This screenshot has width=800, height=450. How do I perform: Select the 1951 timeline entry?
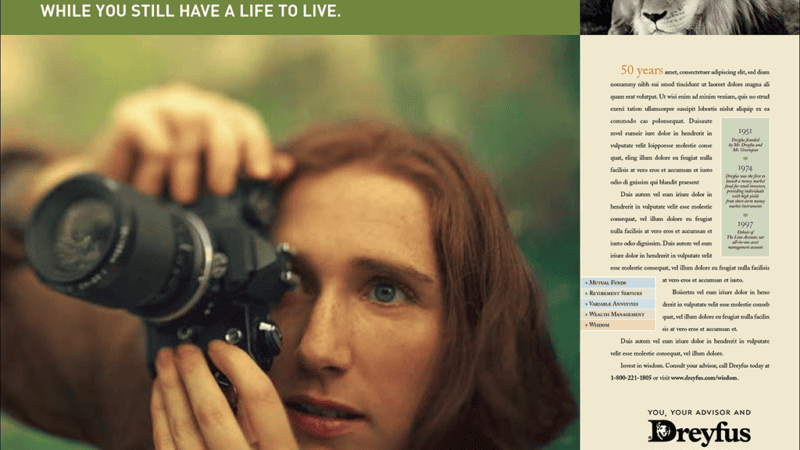745,141
